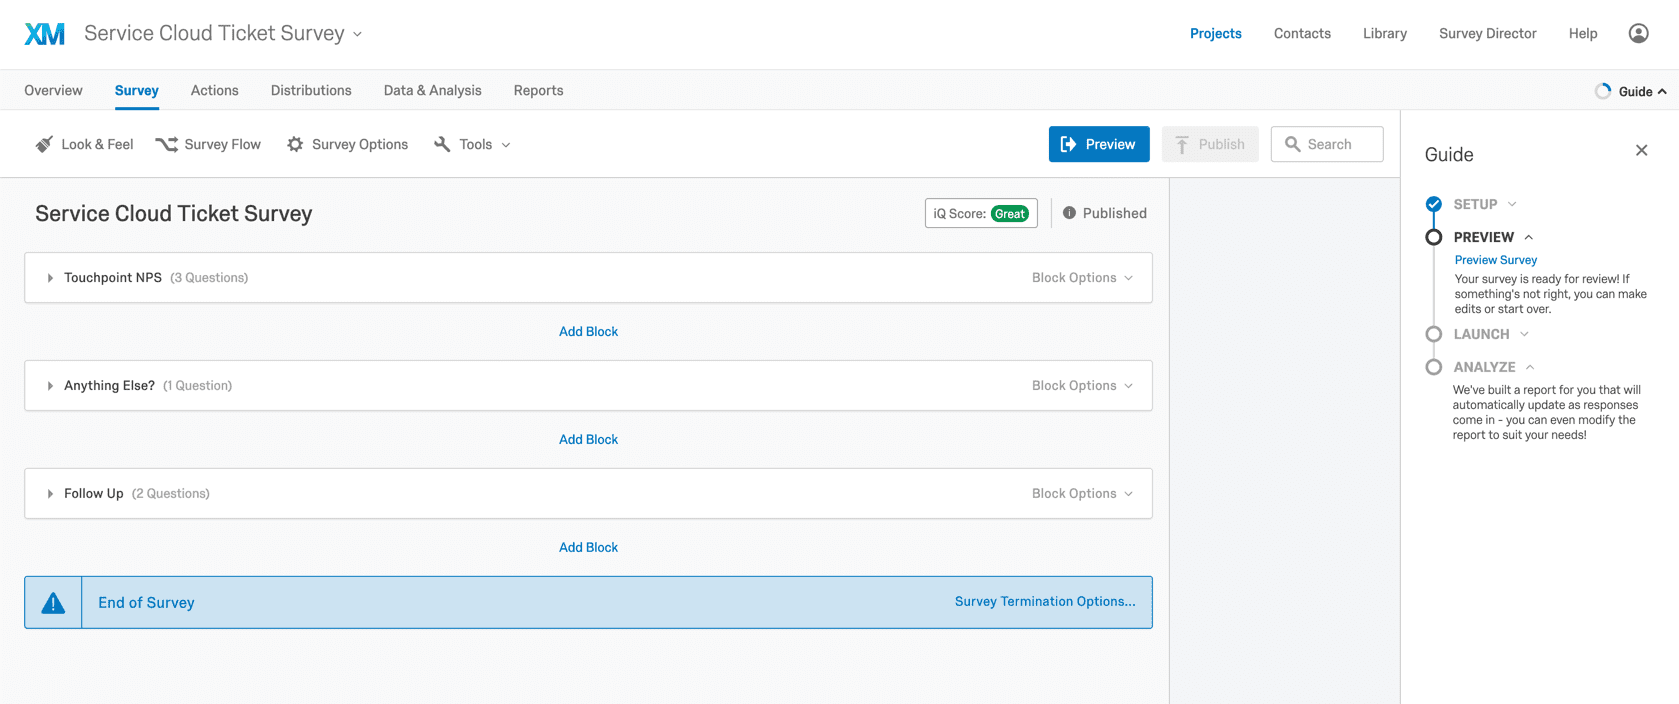Click Add Block below Touchpoint NPS
The width and height of the screenshot is (1679, 704).
[588, 332]
